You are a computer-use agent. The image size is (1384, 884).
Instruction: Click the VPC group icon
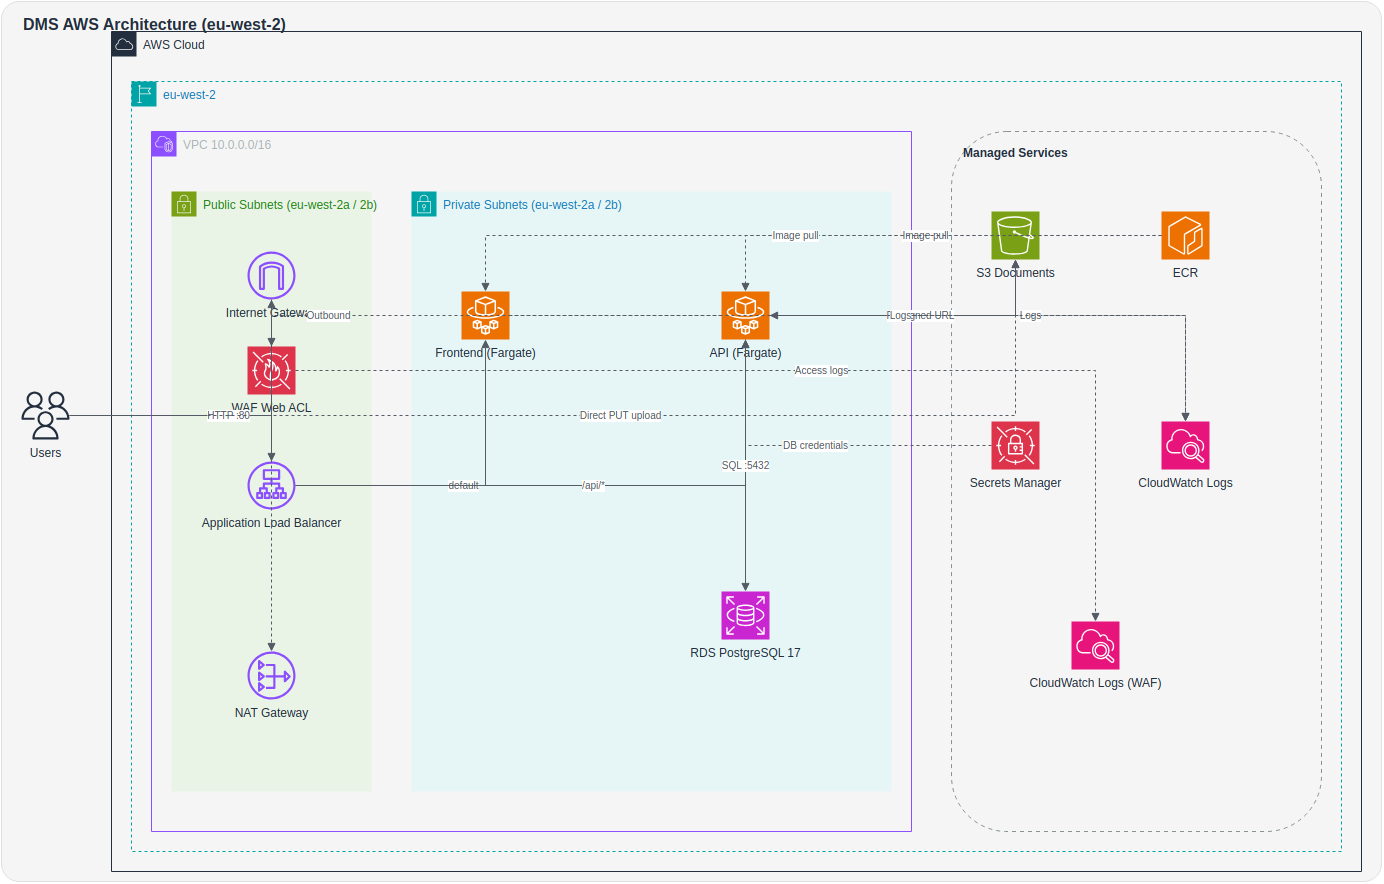coord(164,144)
